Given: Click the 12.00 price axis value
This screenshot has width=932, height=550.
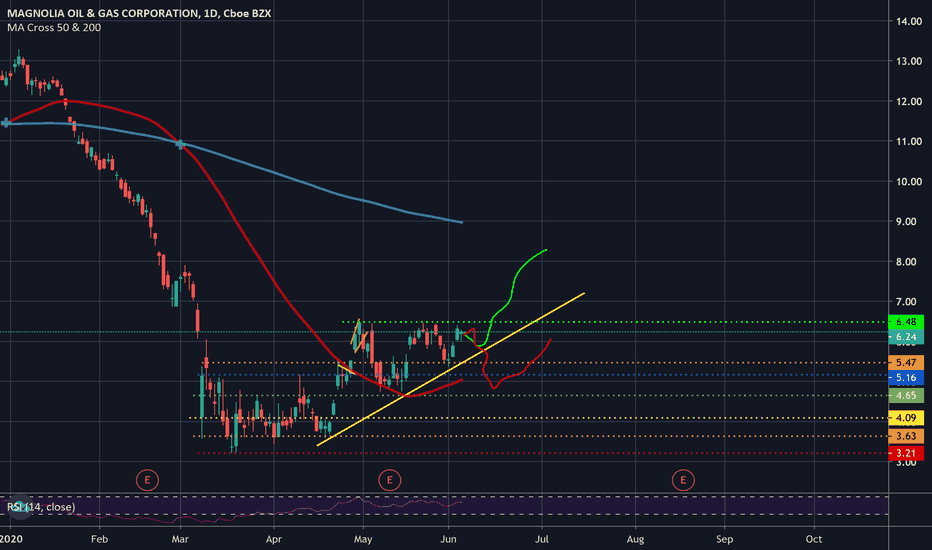Looking at the screenshot, I should click(x=909, y=102).
